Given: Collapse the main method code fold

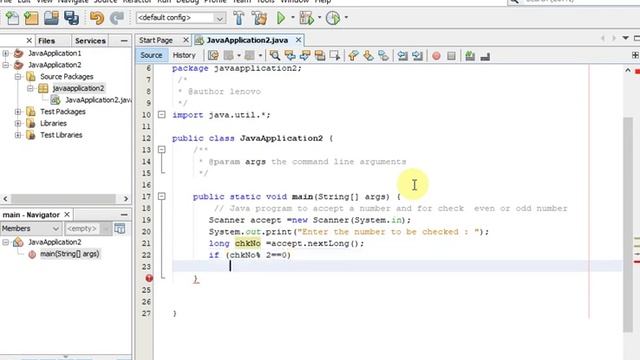Looking at the screenshot, I should coord(162,196).
